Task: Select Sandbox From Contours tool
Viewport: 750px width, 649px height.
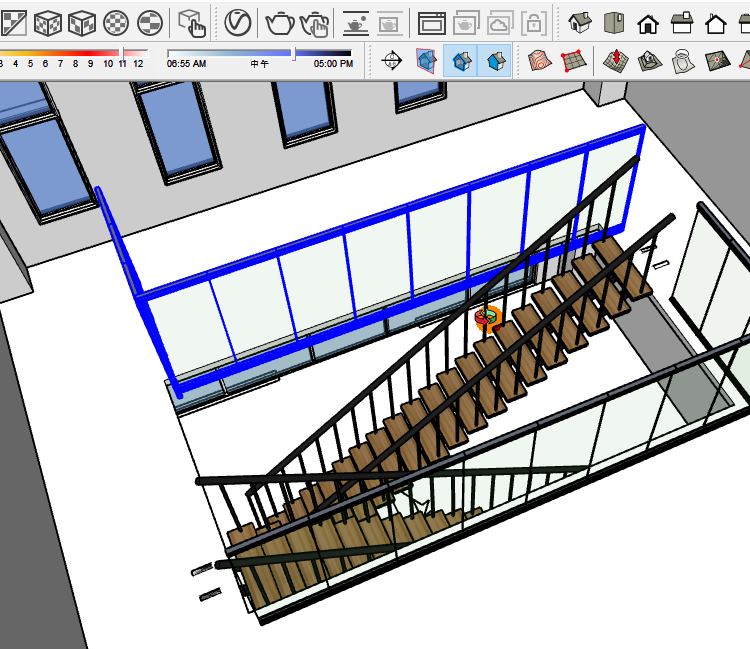Action: [x=540, y=61]
